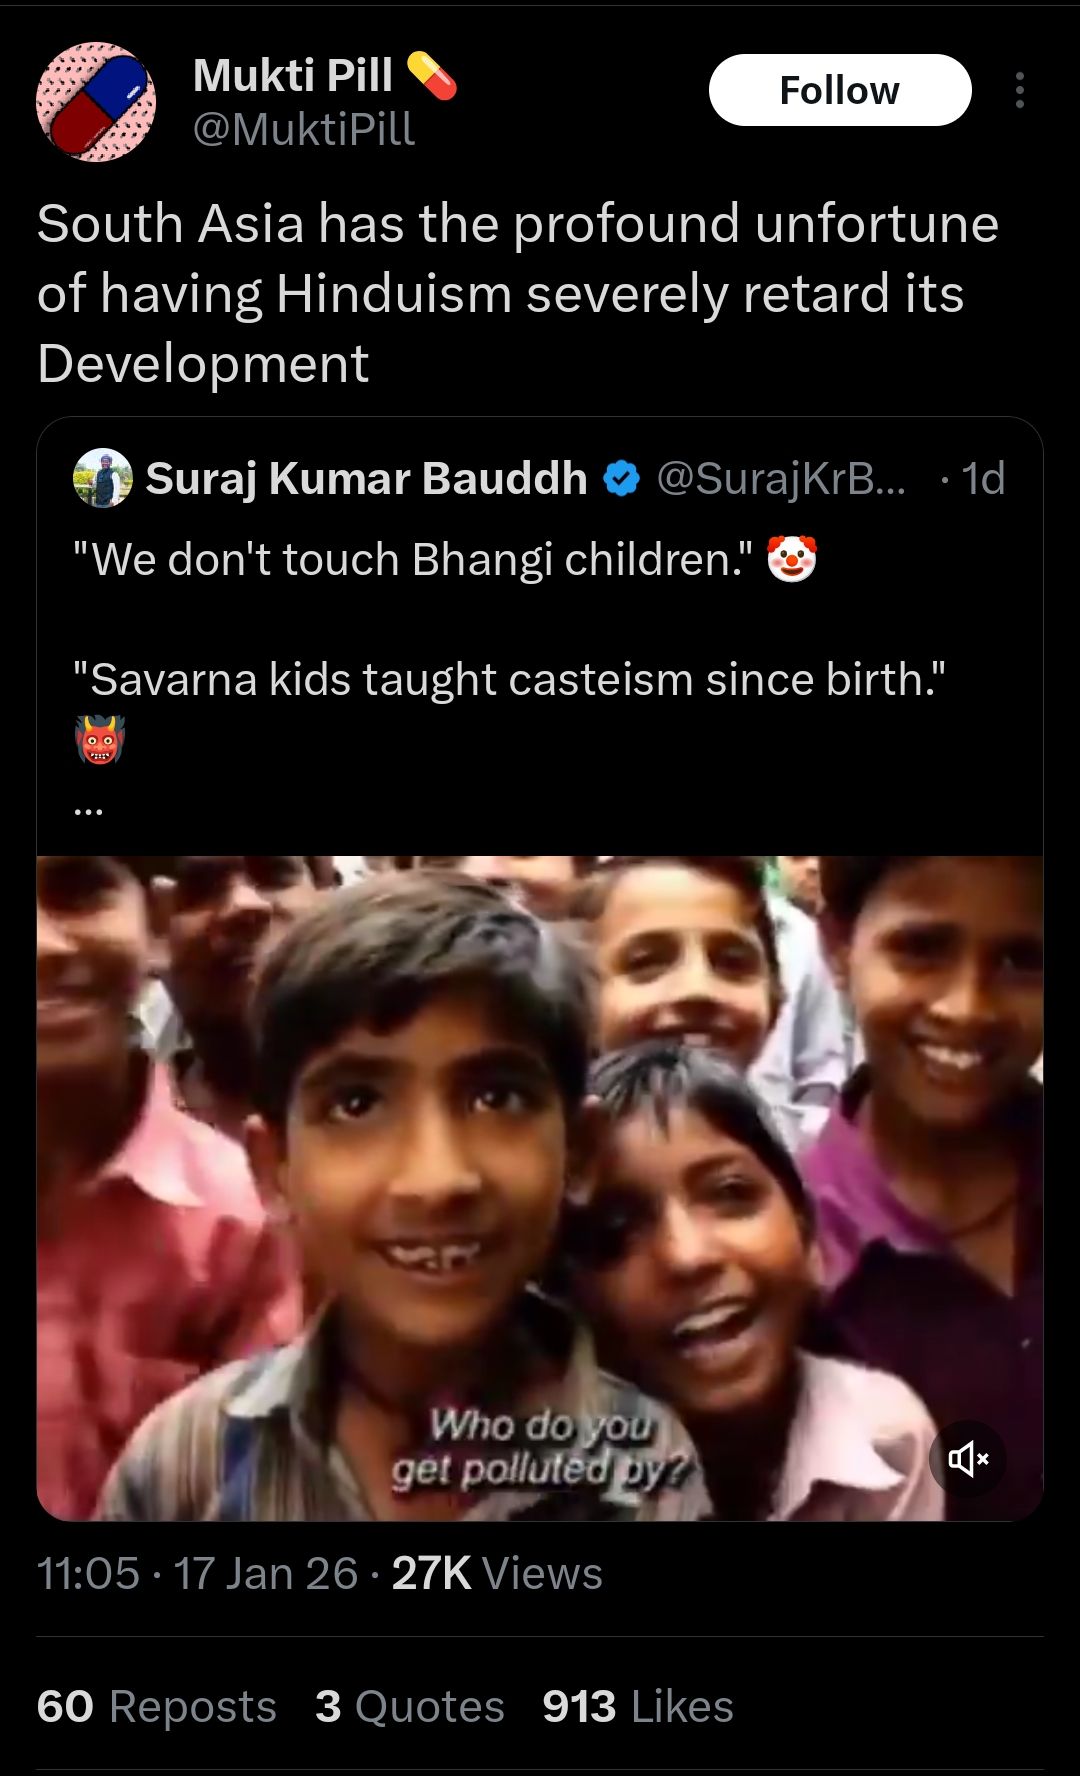Open the 11:05 · 17 Jan 26 timestamp
This screenshot has width=1080, height=1776.
(x=197, y=1573)
